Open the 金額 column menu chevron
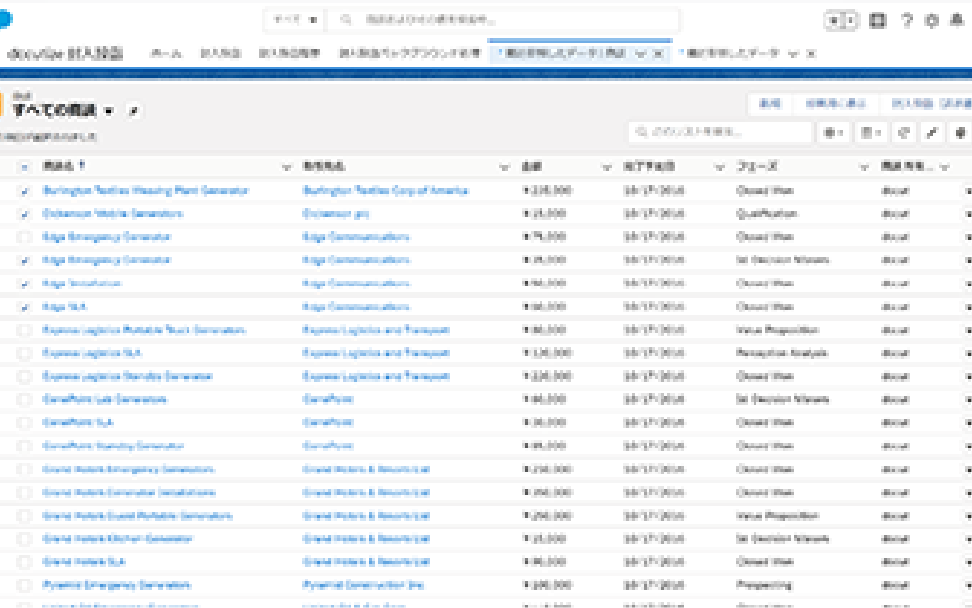 (x=606, y=167)
